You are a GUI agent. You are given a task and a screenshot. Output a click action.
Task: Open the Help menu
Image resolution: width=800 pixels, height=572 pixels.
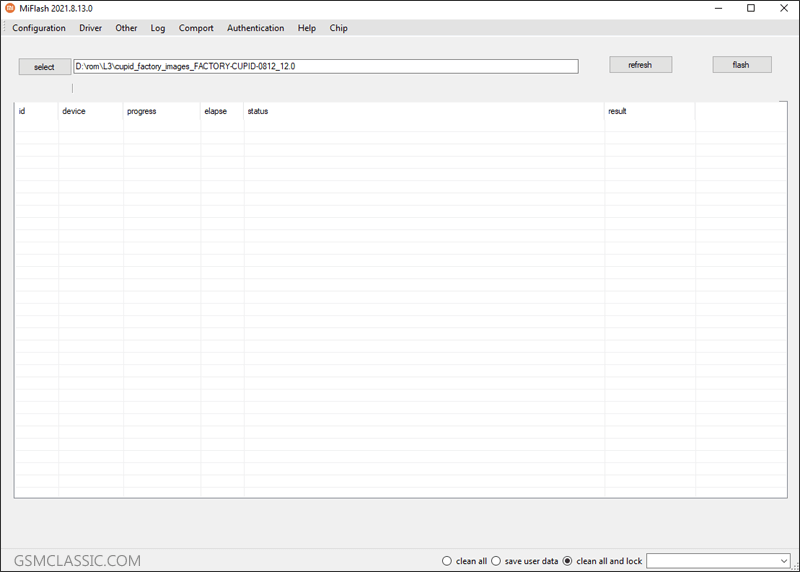[x=307, y=28]
